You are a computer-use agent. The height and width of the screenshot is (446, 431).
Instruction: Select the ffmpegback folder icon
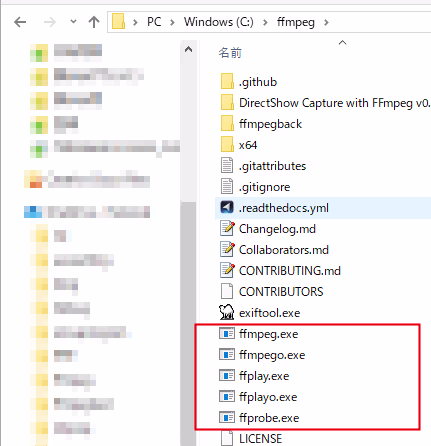227,124
